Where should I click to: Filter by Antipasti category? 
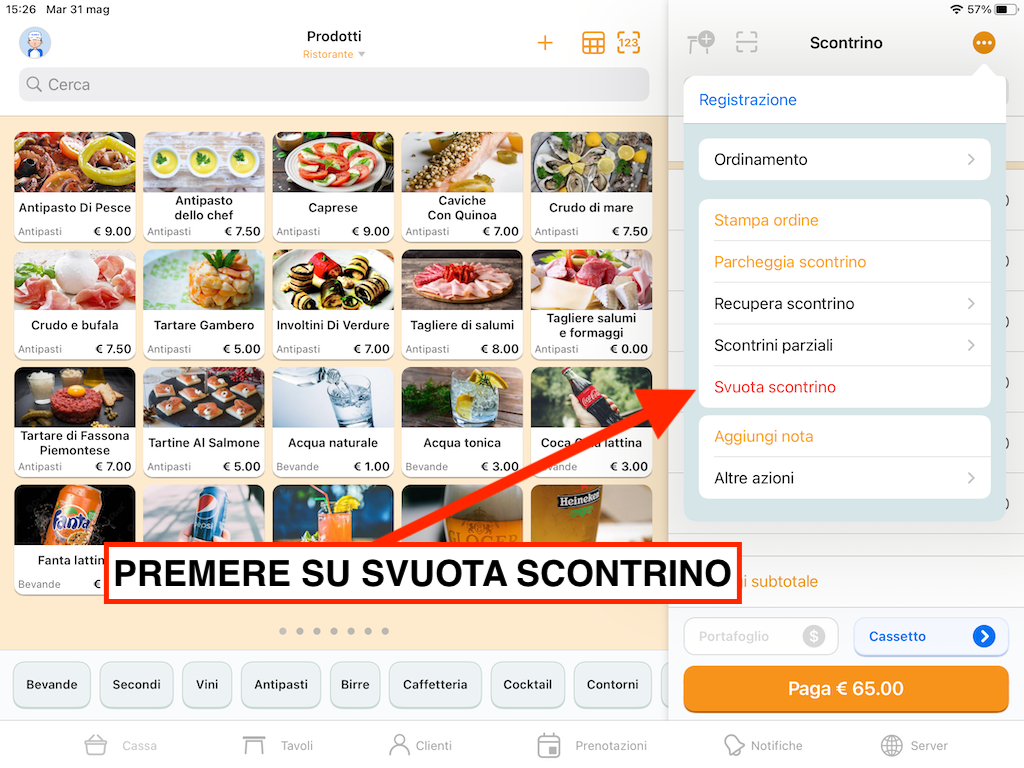281,684
